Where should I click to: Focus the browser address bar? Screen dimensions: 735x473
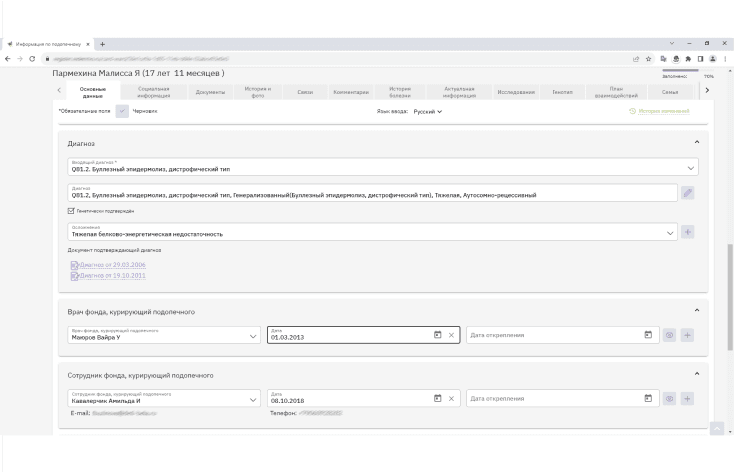pos(338,59)
